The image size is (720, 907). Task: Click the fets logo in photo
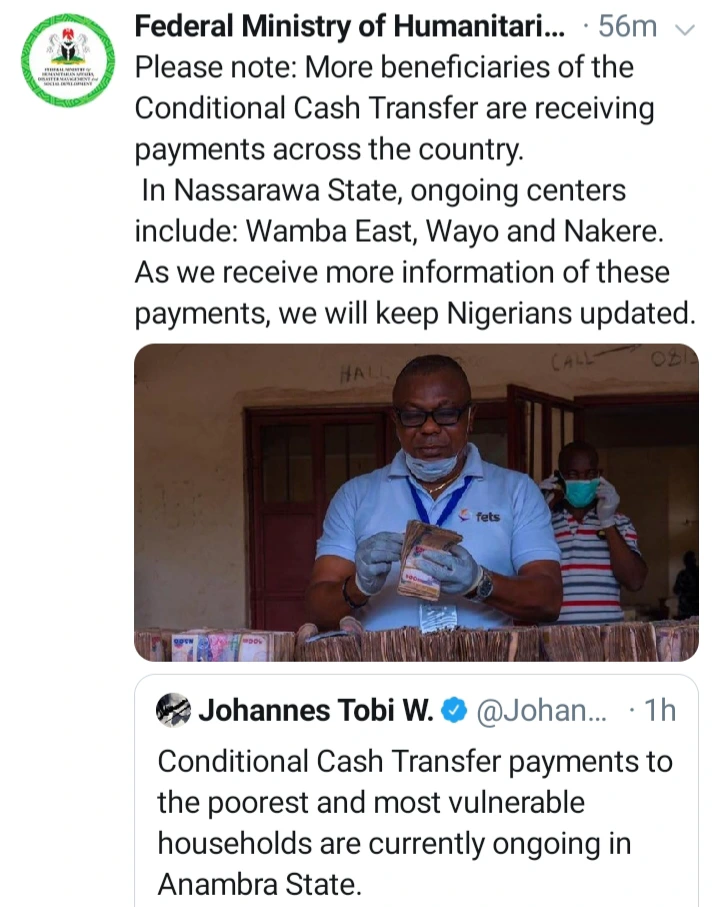pyautogui.click(x=479, y=515)
